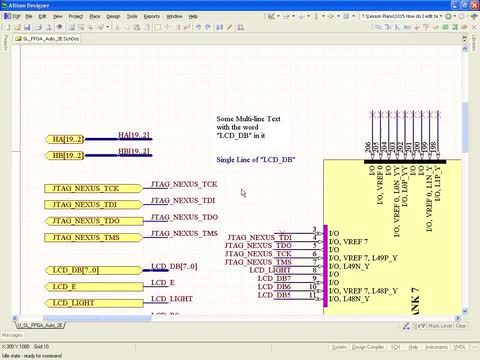The image size is (480, 360).
Task: Select the U_SL_FPGA_Auto_2E sheet tab
Action: 40,325
